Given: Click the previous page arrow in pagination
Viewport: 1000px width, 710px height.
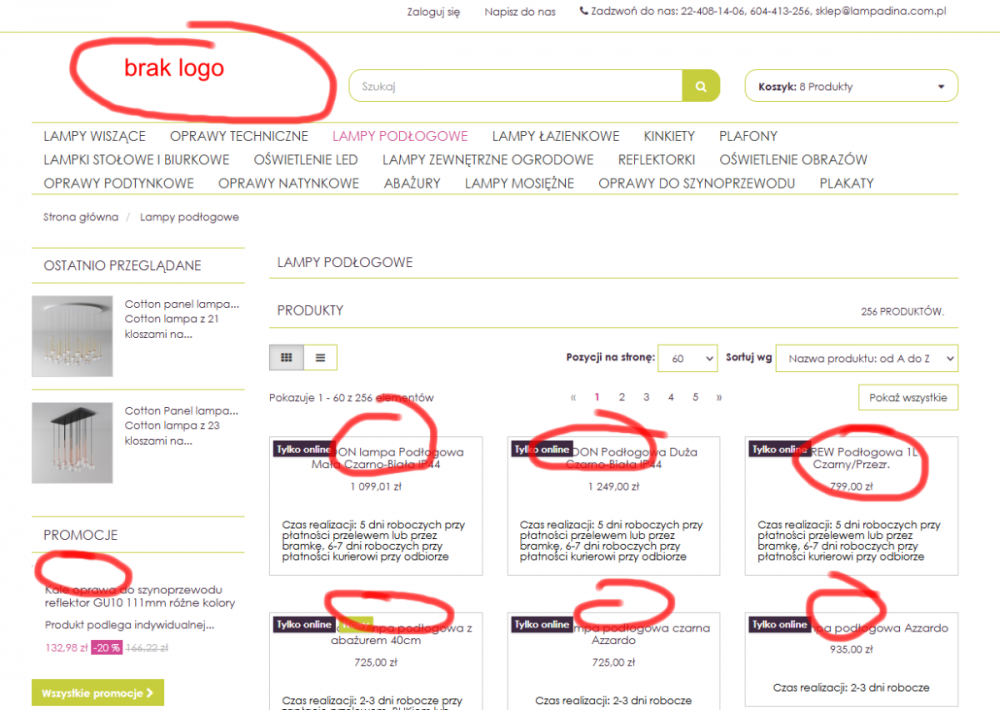Looking at the screenshot, I should (x=573, y=397).
